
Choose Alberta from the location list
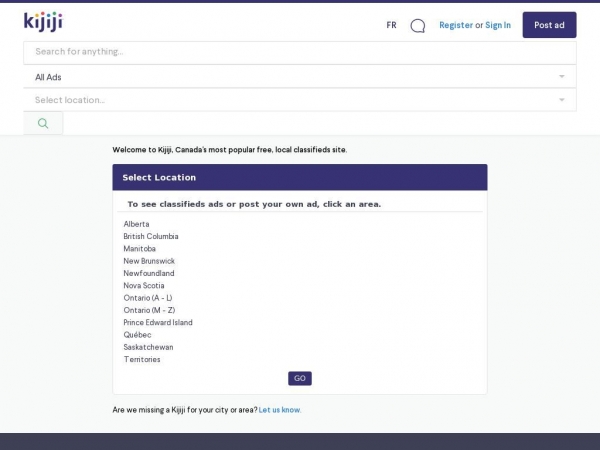136,224
